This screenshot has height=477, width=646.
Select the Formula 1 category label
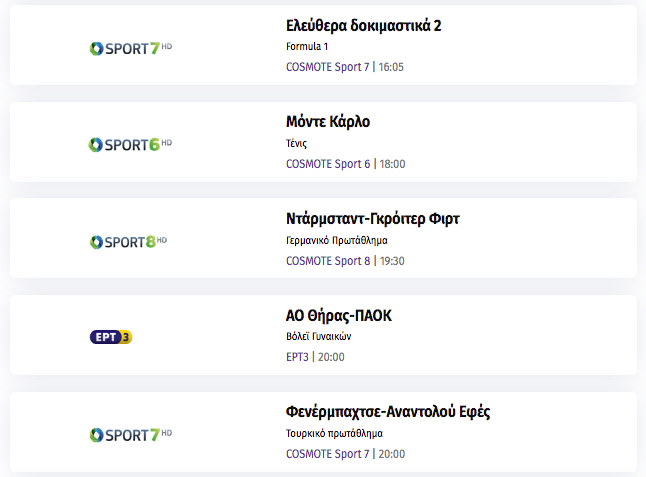(x=307, y=47)
